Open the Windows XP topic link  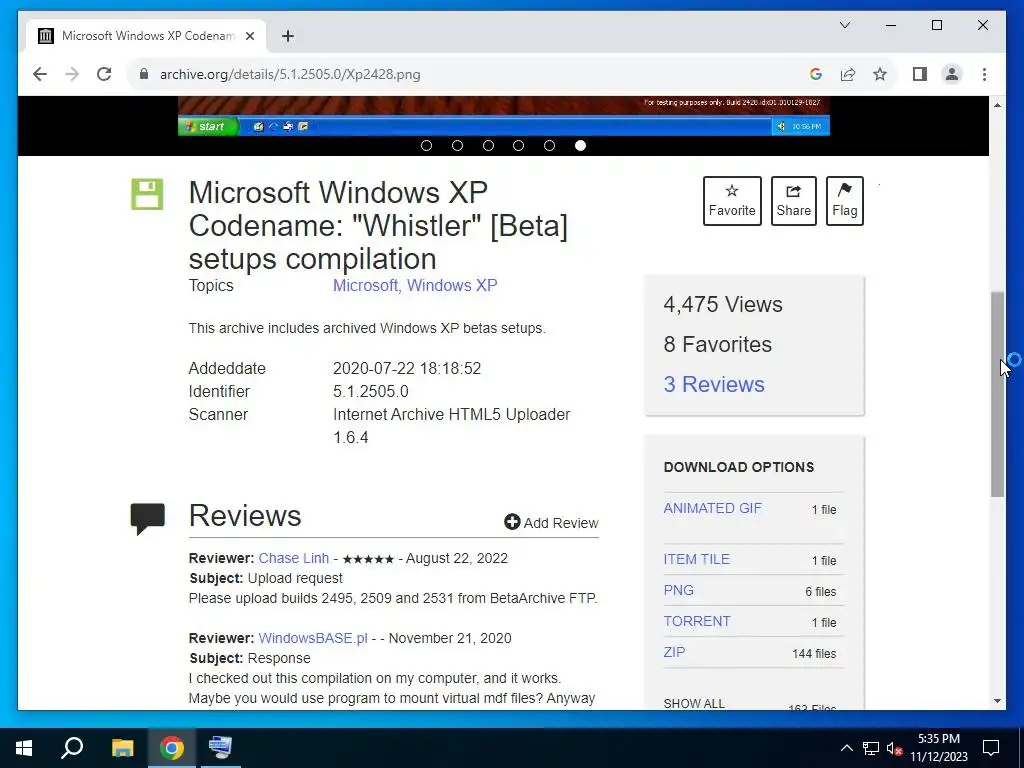[452, 285]
